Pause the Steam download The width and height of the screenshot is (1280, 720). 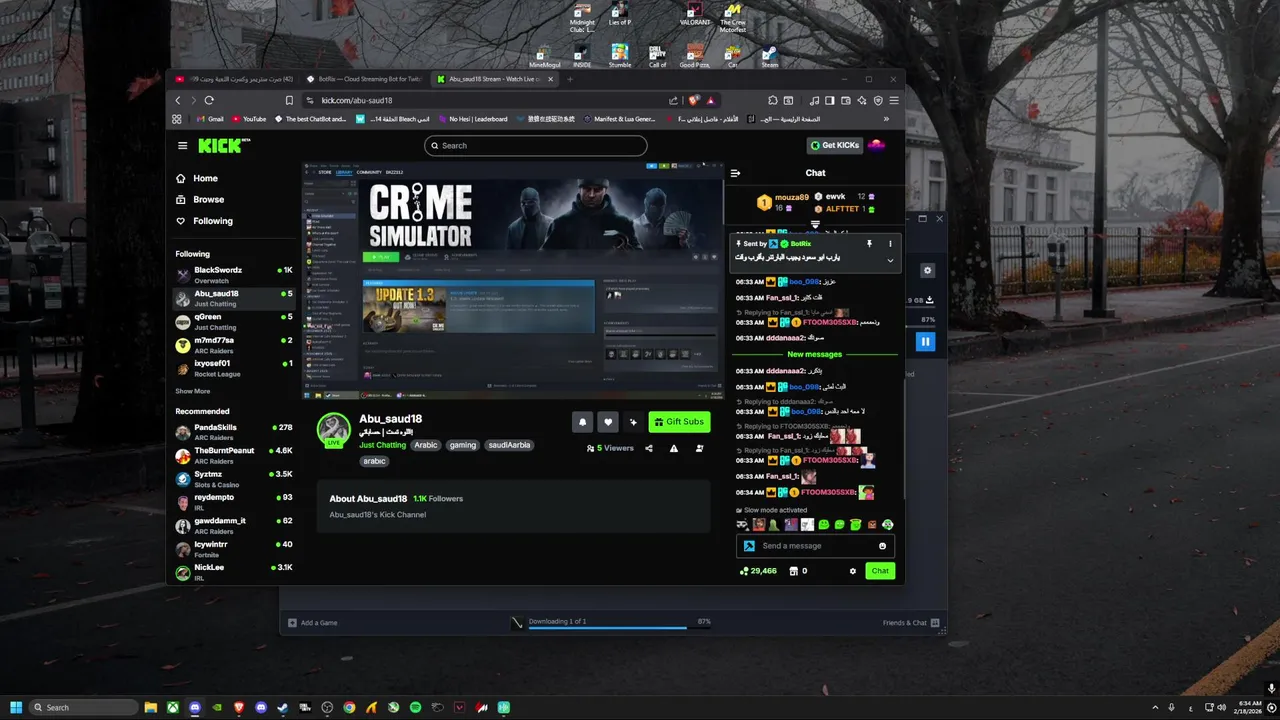pyautogui.click(x=925, y=342)
